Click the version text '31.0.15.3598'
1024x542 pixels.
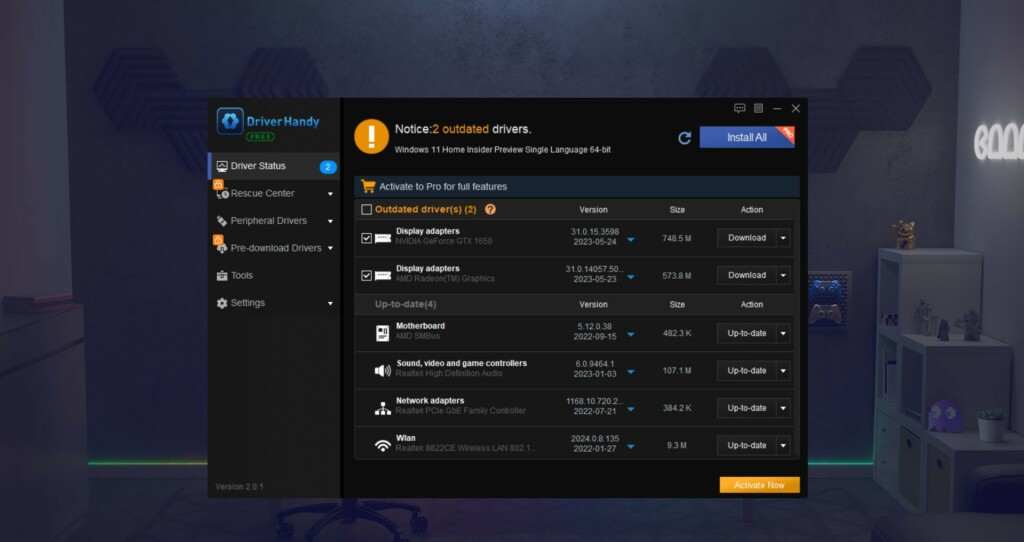pyautogui.click(x=595, y=232)
